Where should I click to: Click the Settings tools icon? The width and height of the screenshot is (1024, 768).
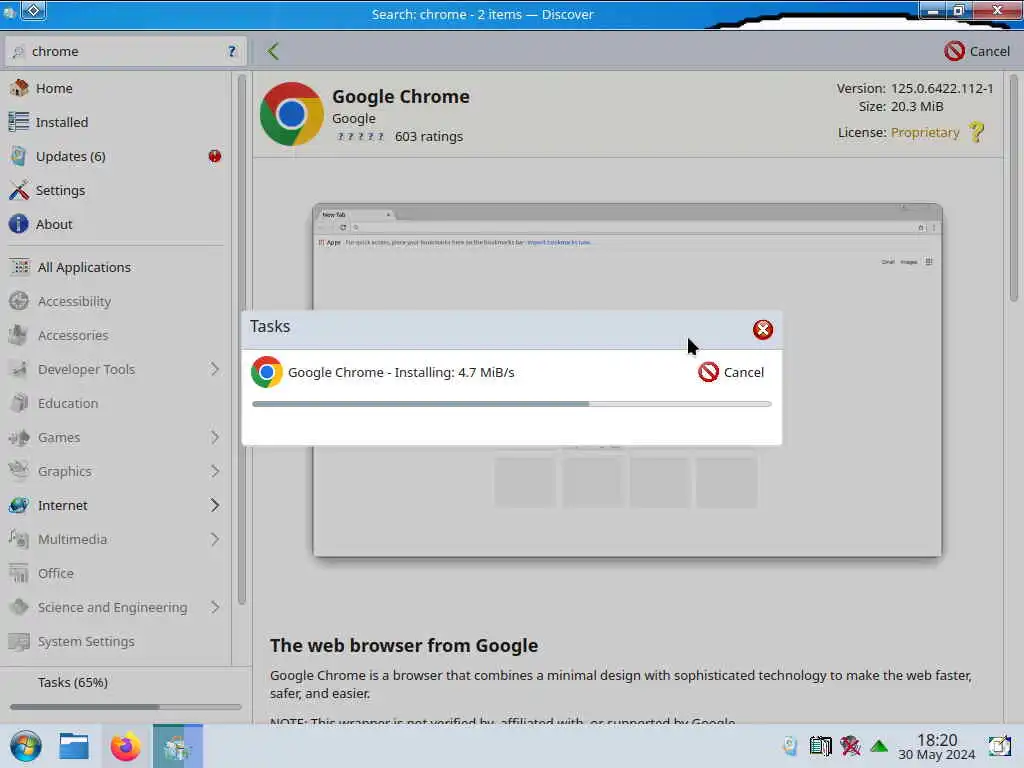pyautogui.click(x=19, y=189)
